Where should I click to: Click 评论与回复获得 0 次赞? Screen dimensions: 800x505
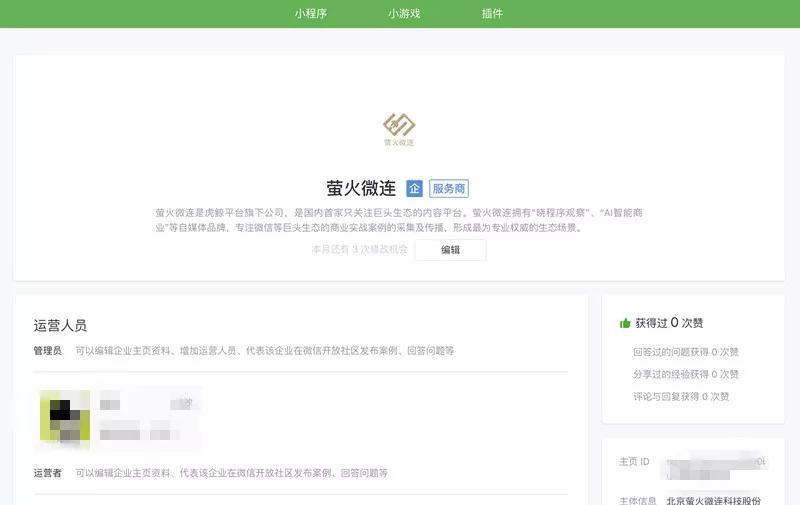pos(681,397)
